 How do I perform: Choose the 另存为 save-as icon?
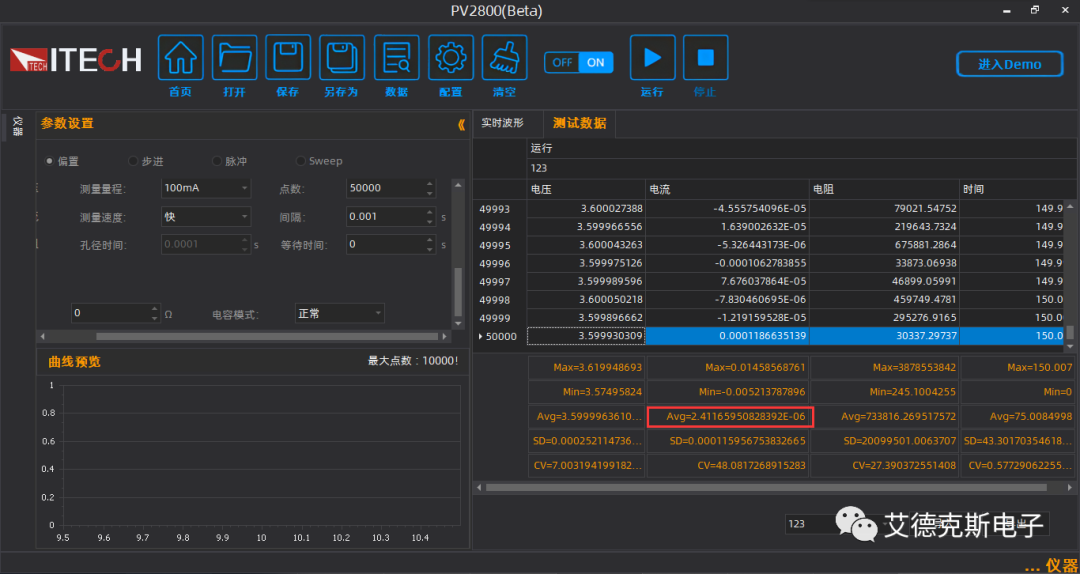342,58
